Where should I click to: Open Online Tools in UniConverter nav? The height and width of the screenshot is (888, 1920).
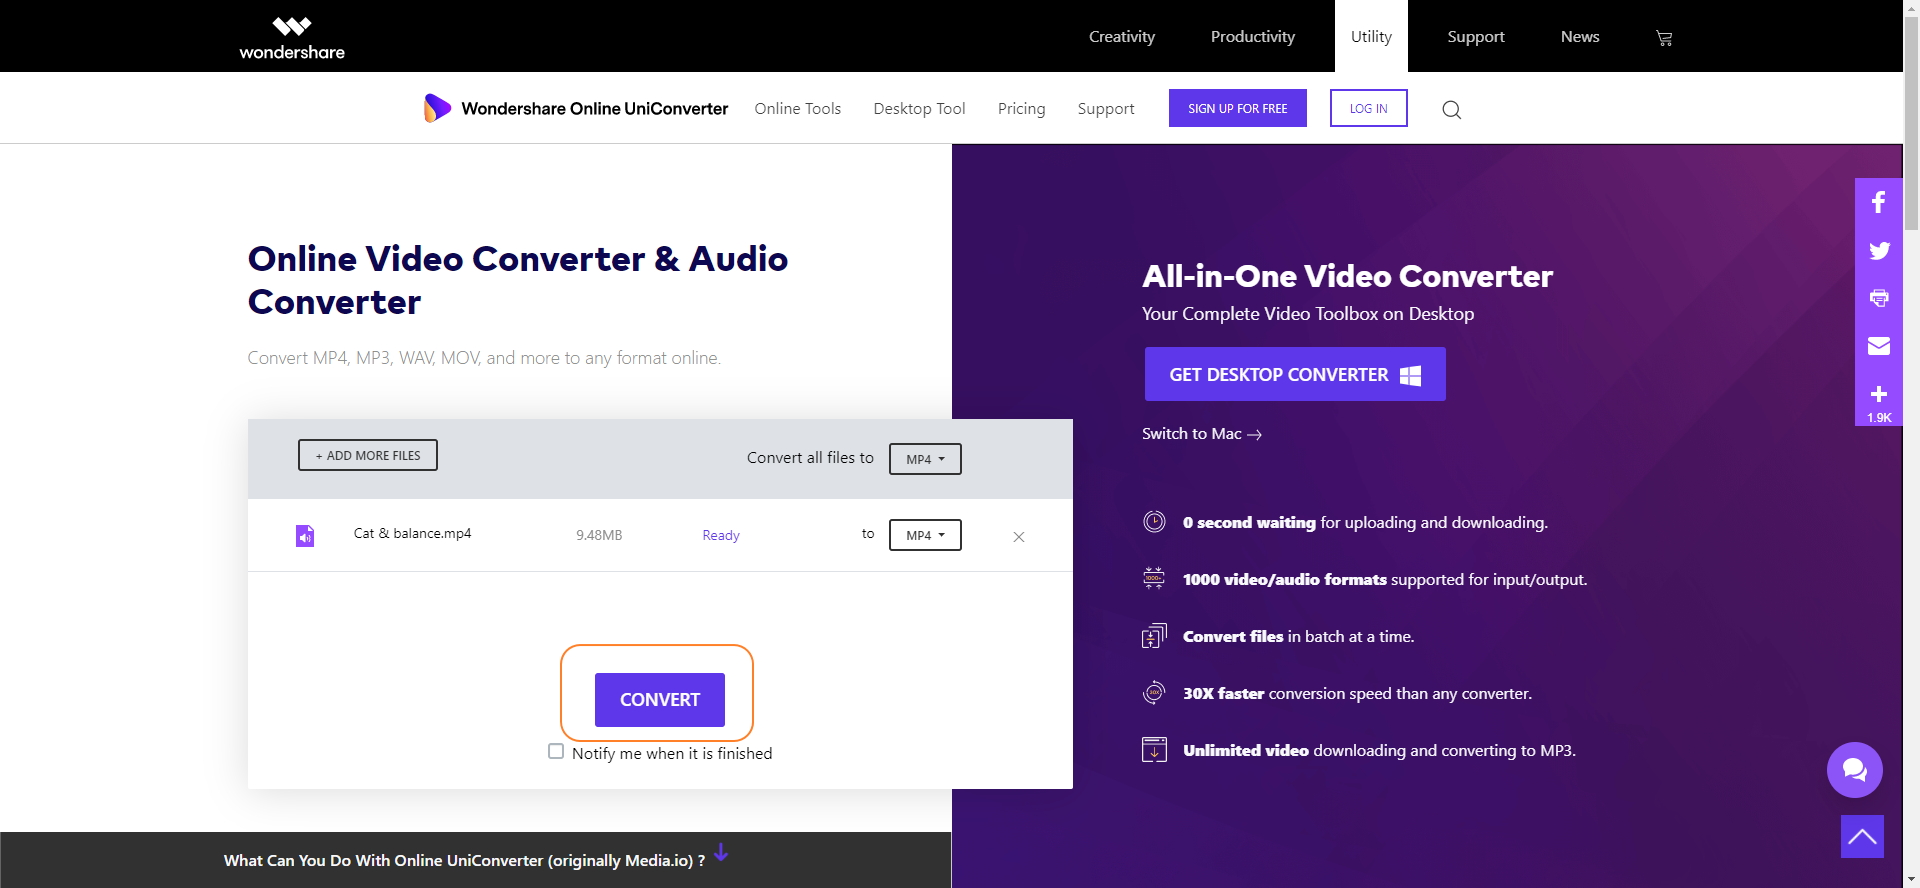pyautogui.click(x=798, y=108)
